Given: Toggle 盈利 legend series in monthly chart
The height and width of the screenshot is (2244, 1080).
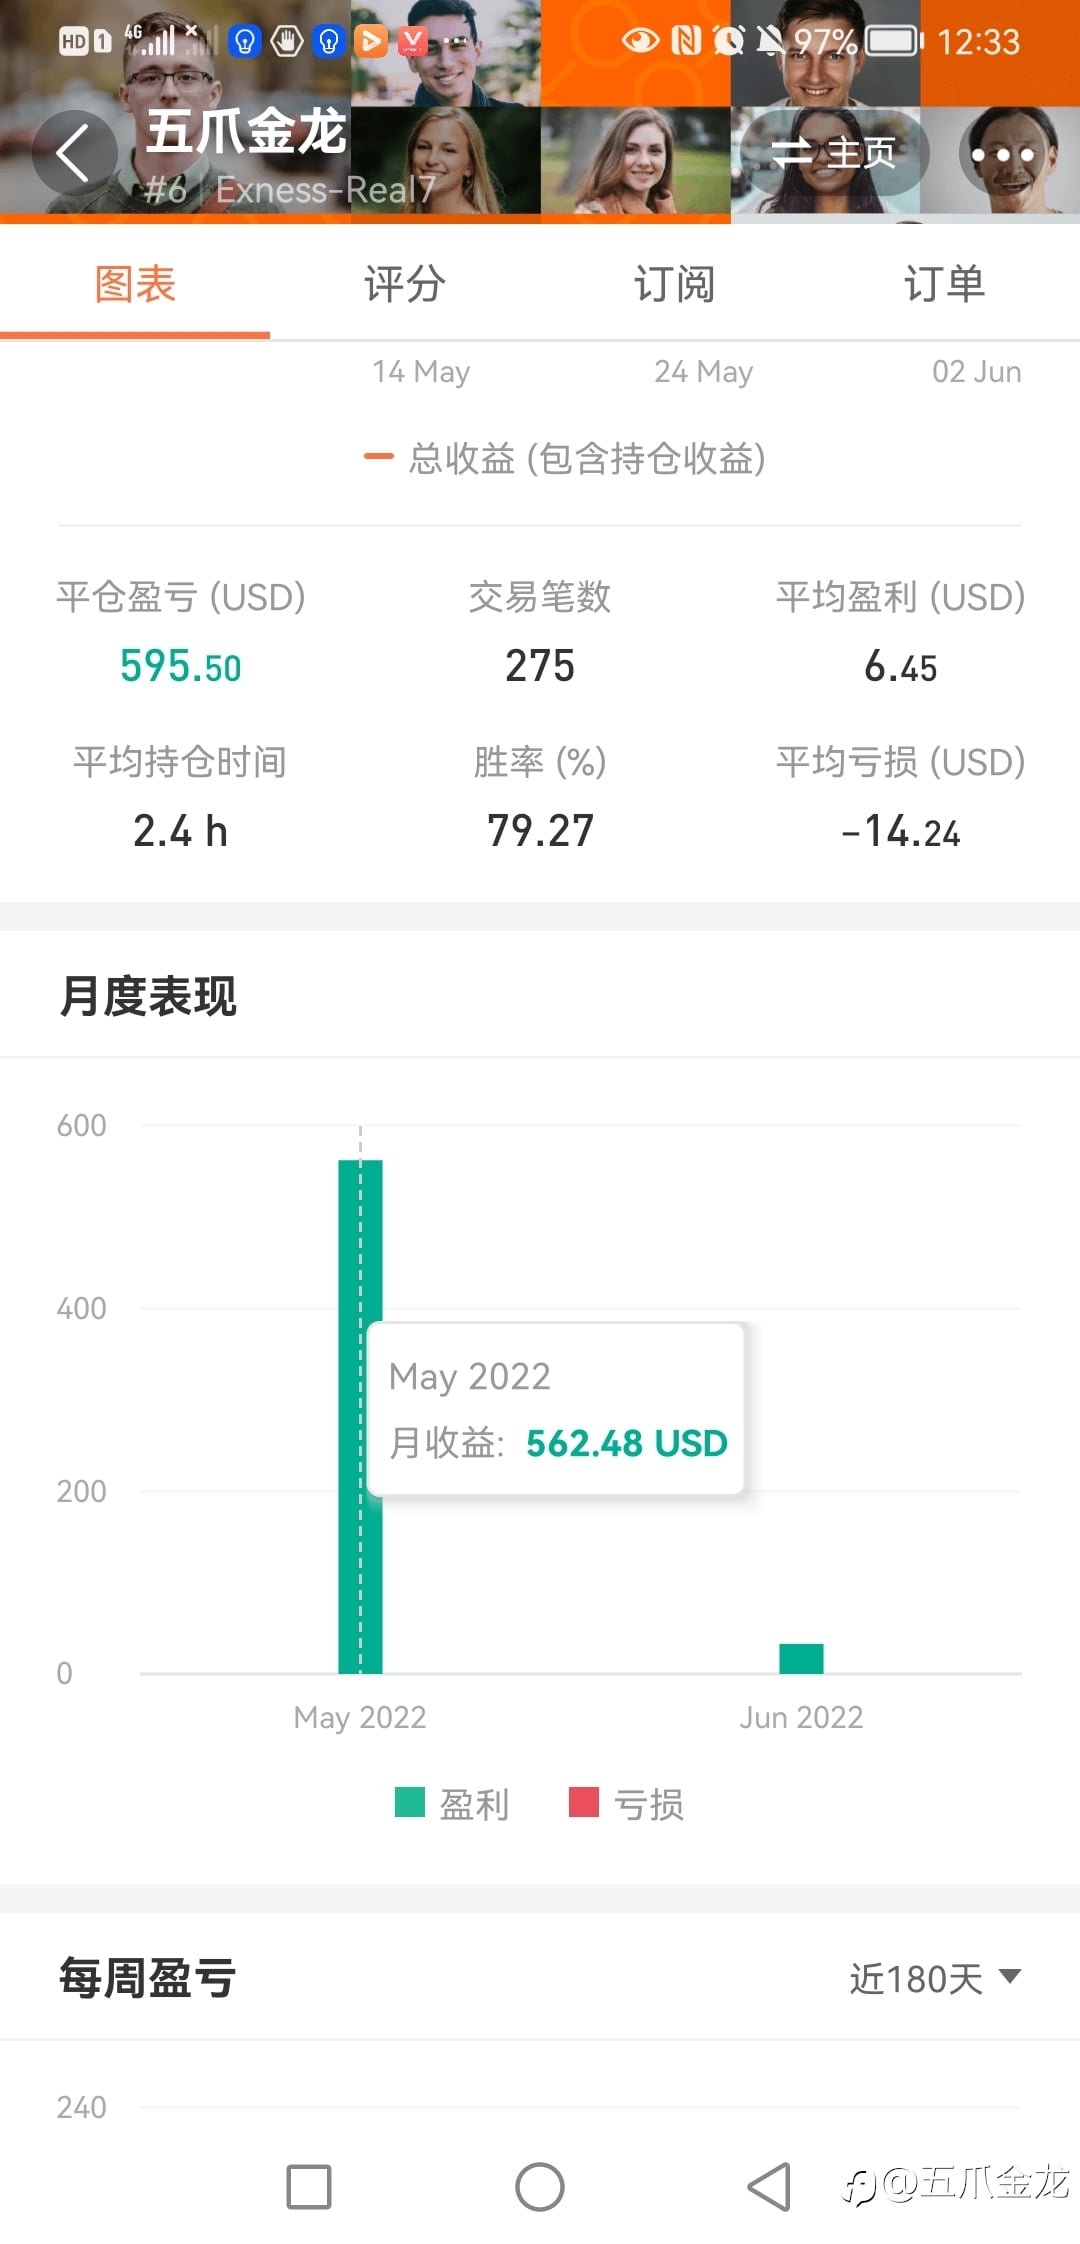Looking at the screenshot, I should pyautogui.click(x=453, y=1804).
